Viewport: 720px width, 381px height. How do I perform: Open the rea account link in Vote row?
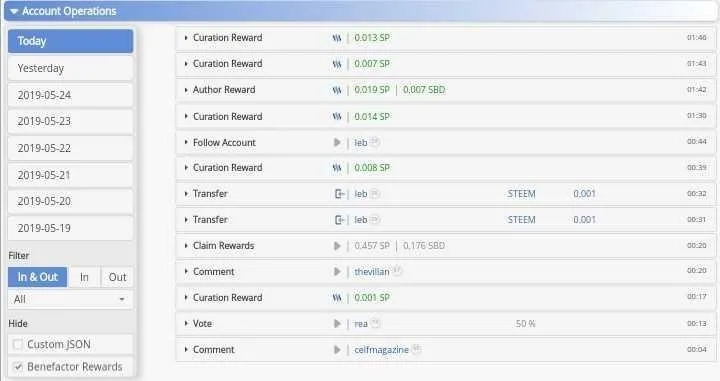tap(360, 324)
